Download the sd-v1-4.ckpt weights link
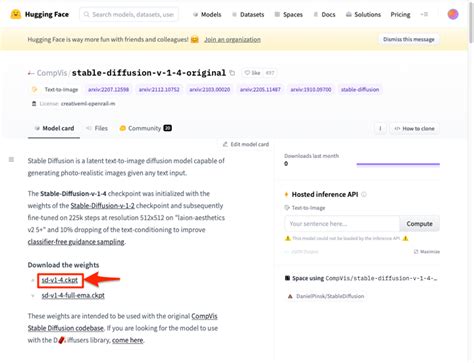 pyautogui.click(x=60, y=280)
